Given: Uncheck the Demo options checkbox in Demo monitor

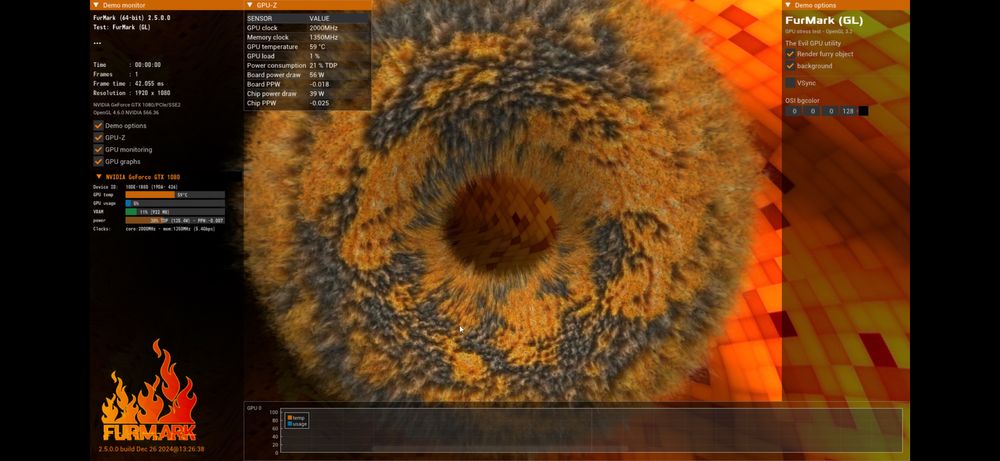Looking at the screenshot, I should click(98, 126).
